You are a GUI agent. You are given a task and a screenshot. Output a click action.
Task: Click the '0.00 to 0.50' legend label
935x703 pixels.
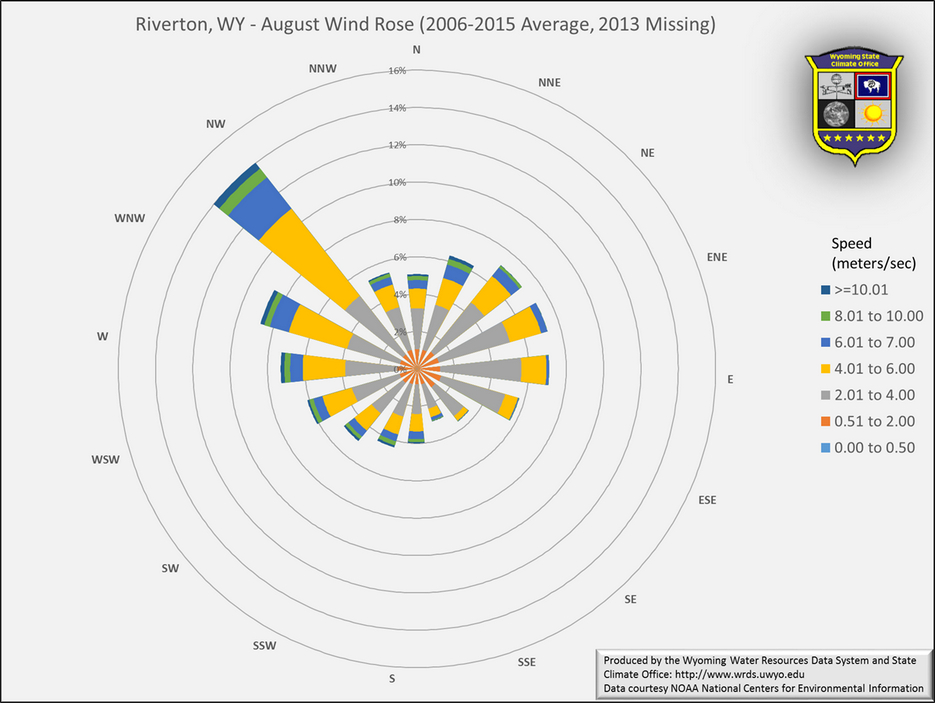click(x=874, y=447)
